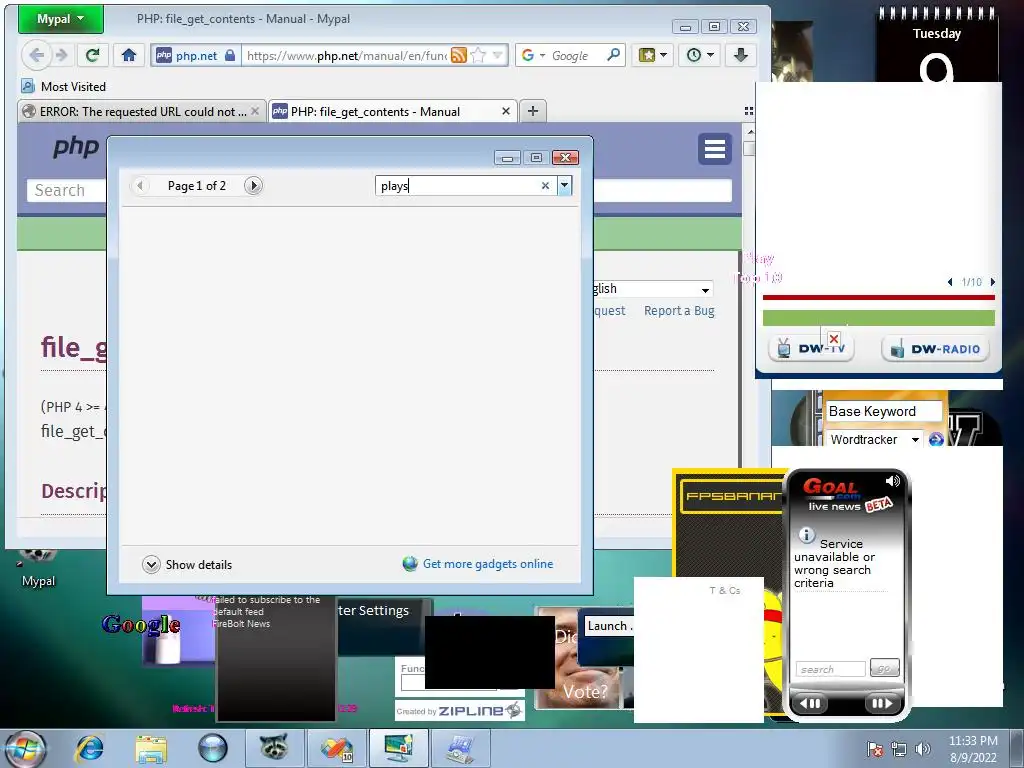1024x768 pixels.
Task: Click the Wordtracker go globe button
Action: [x=936, y=440]
